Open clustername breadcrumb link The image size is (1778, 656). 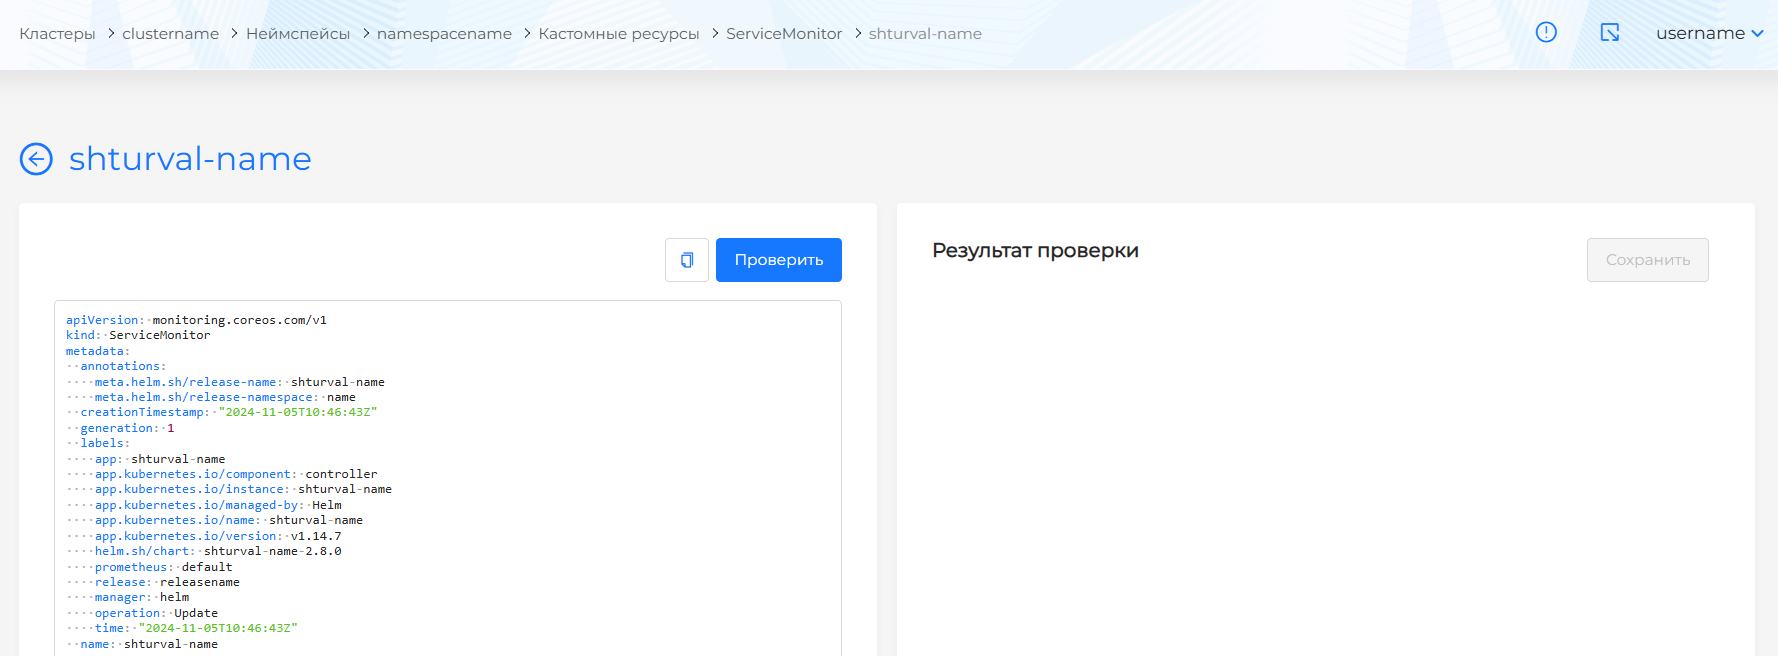pos(170,34)
